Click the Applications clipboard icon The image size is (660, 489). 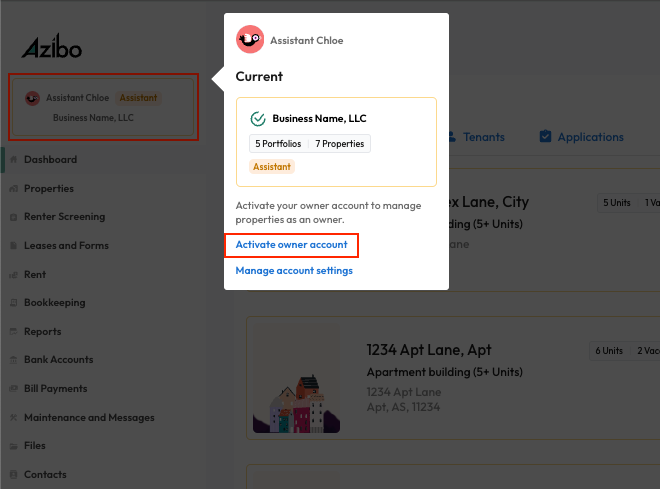point(546,136)
